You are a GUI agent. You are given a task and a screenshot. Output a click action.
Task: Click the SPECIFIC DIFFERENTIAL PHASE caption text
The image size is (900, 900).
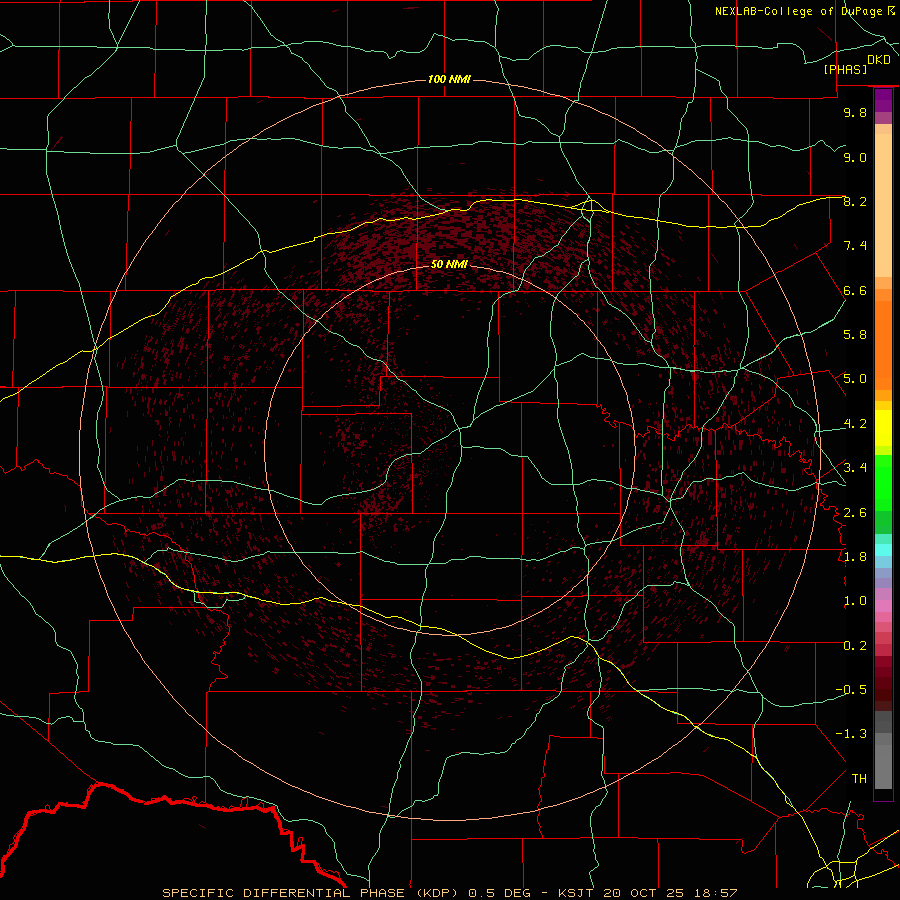[x=285, y=893]
